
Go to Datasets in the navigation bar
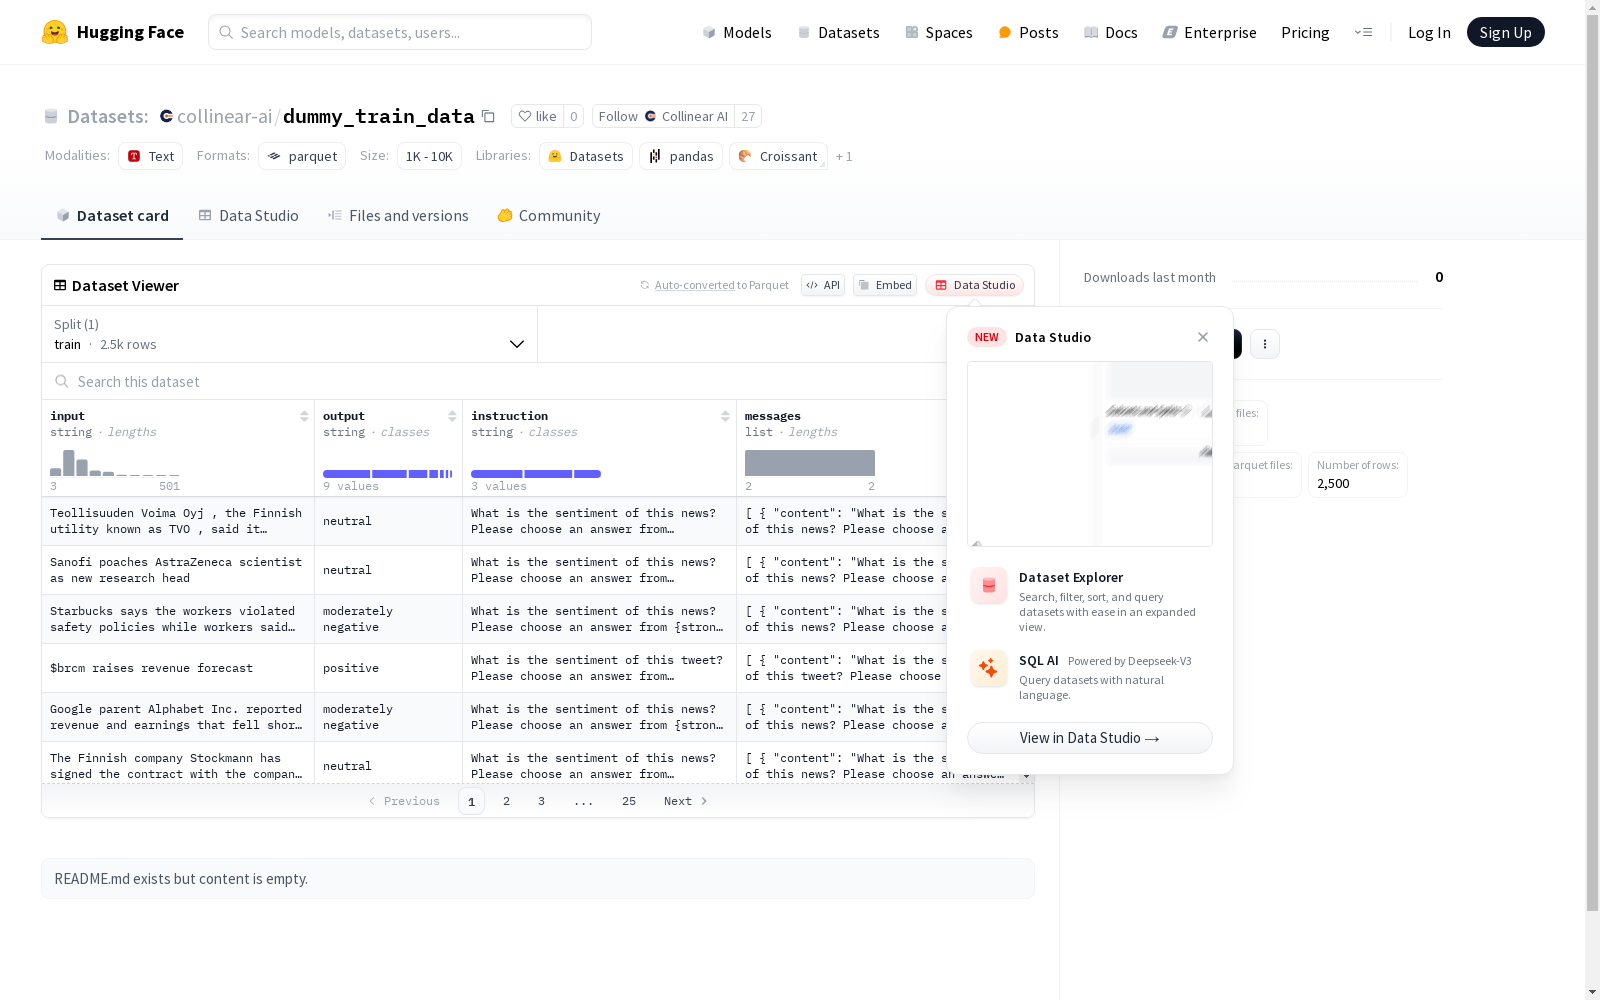tap(838, 32)
